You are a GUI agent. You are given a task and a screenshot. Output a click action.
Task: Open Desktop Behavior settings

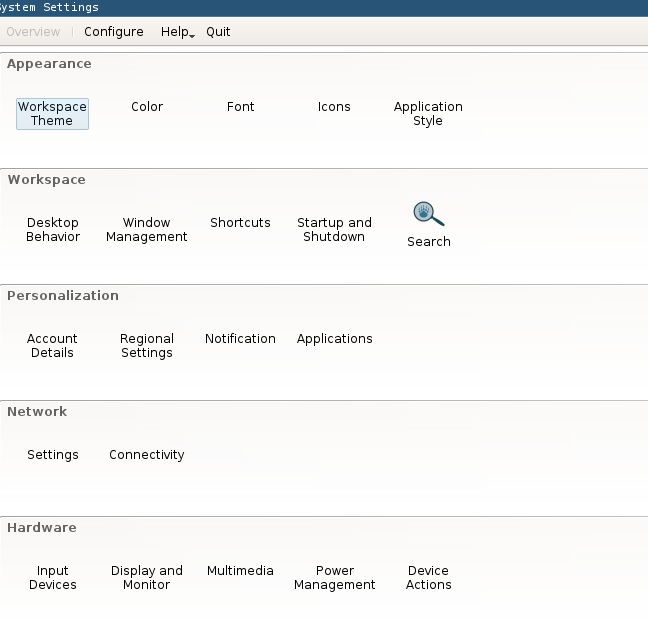(53, 230)
